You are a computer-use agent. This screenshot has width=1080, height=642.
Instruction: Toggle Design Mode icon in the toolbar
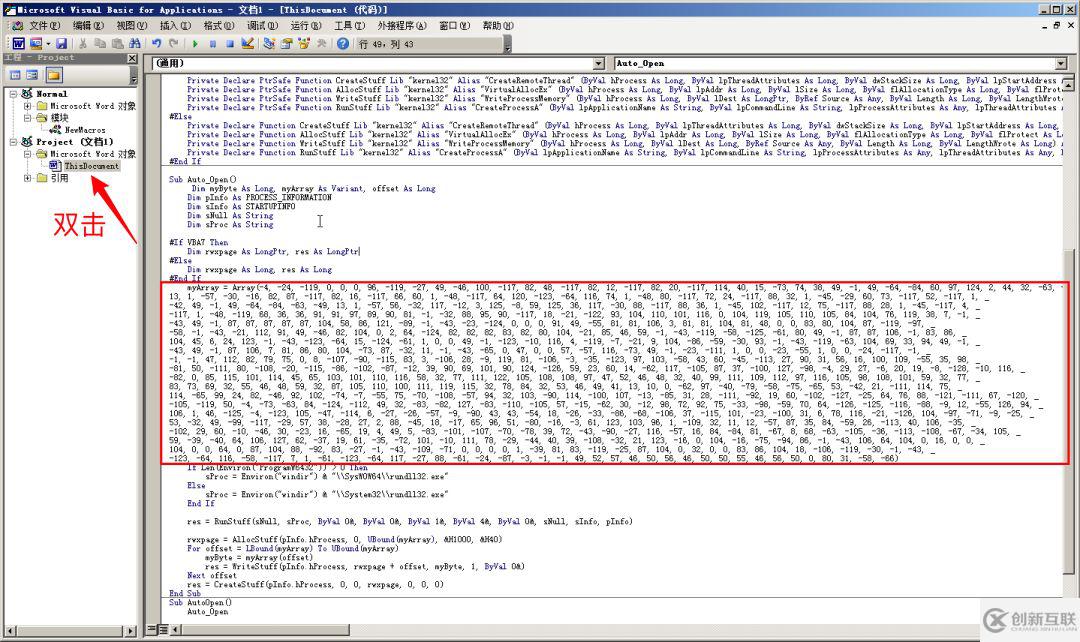click(248, 43)
